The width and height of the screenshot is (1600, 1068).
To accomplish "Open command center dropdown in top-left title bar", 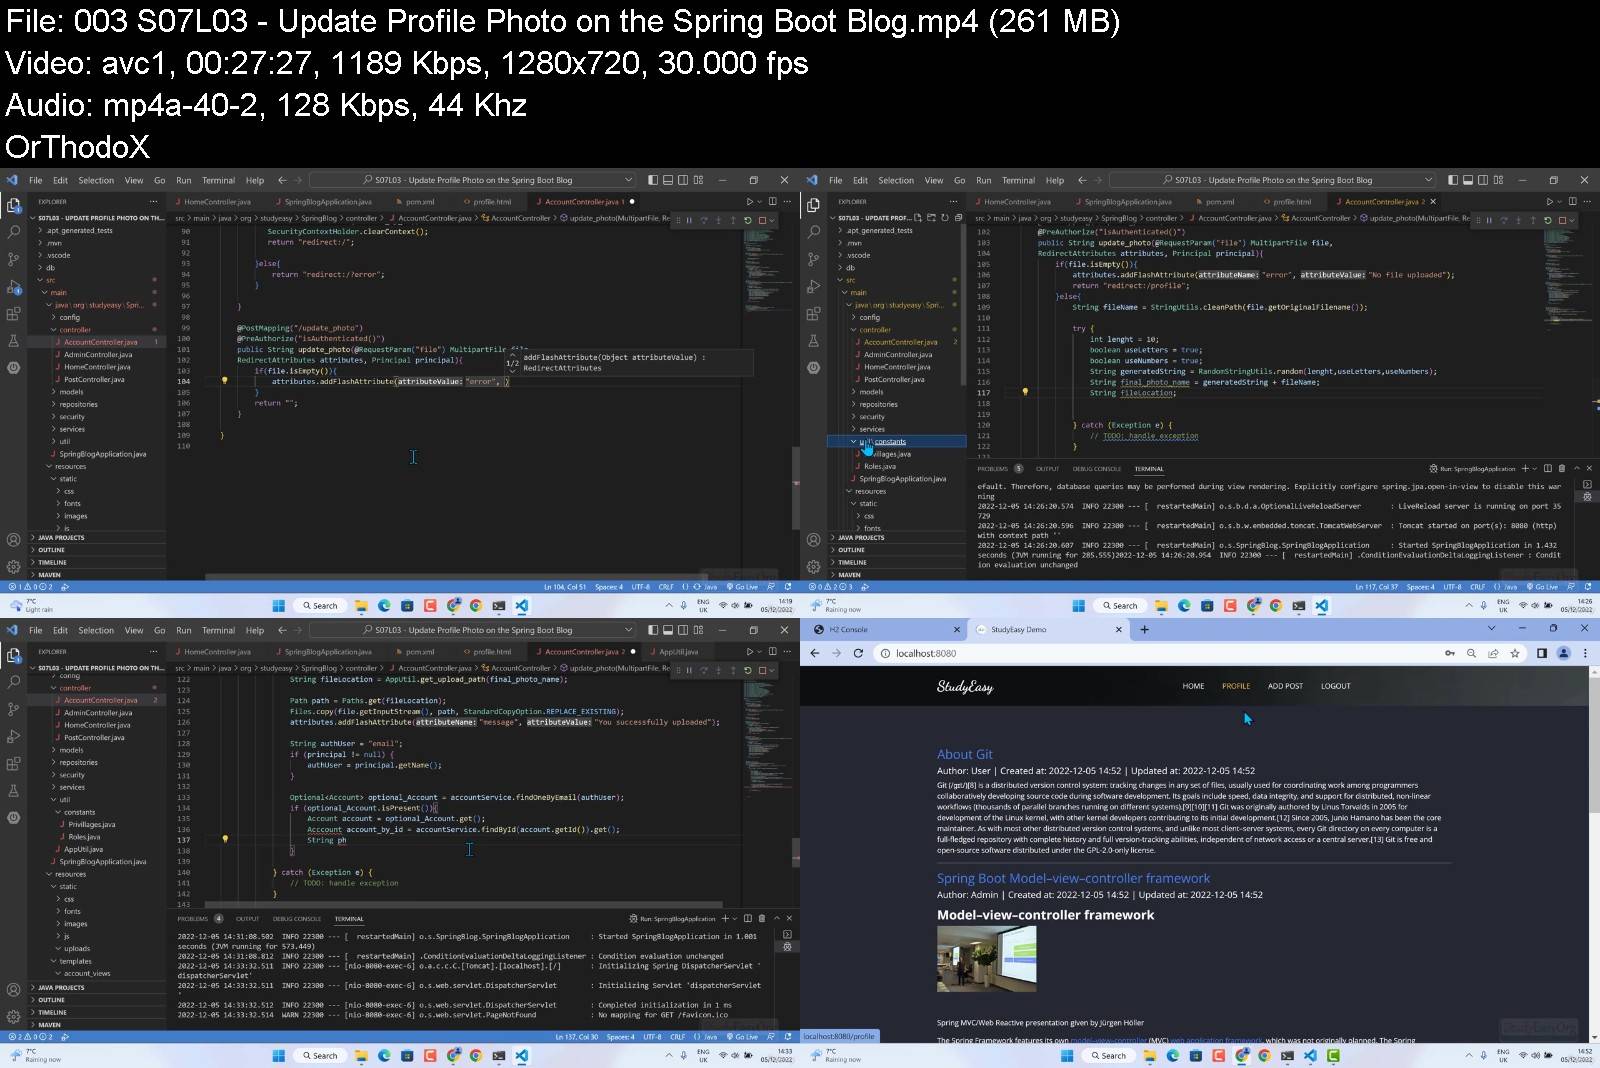I will pos(628,180).
